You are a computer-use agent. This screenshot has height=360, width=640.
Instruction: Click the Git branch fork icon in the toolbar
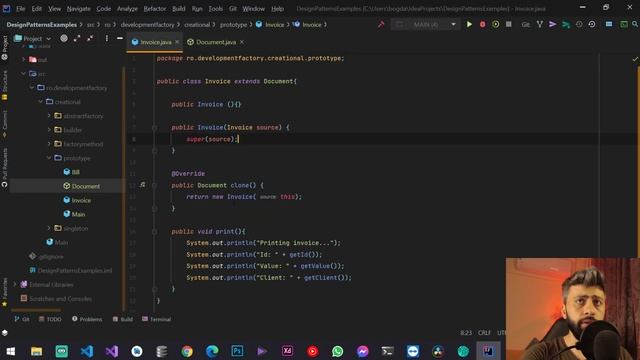click(540, 24)
